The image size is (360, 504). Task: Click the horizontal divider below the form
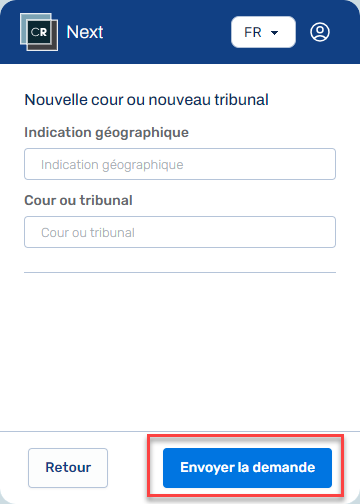point(180,272)
